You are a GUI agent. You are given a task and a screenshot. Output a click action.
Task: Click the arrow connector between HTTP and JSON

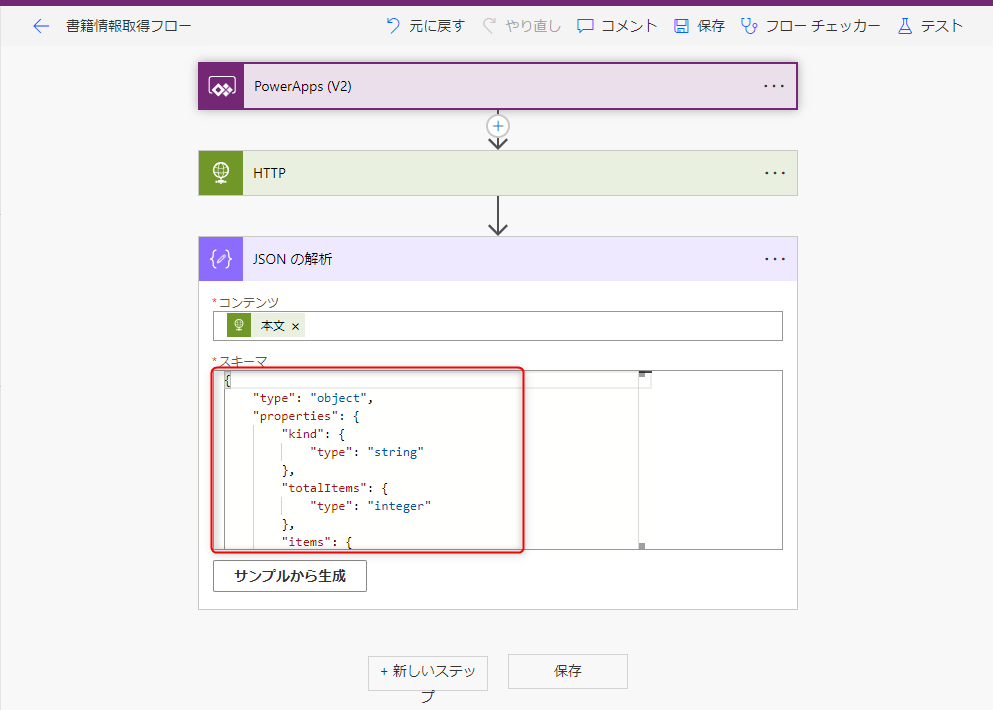coord(498,216)
